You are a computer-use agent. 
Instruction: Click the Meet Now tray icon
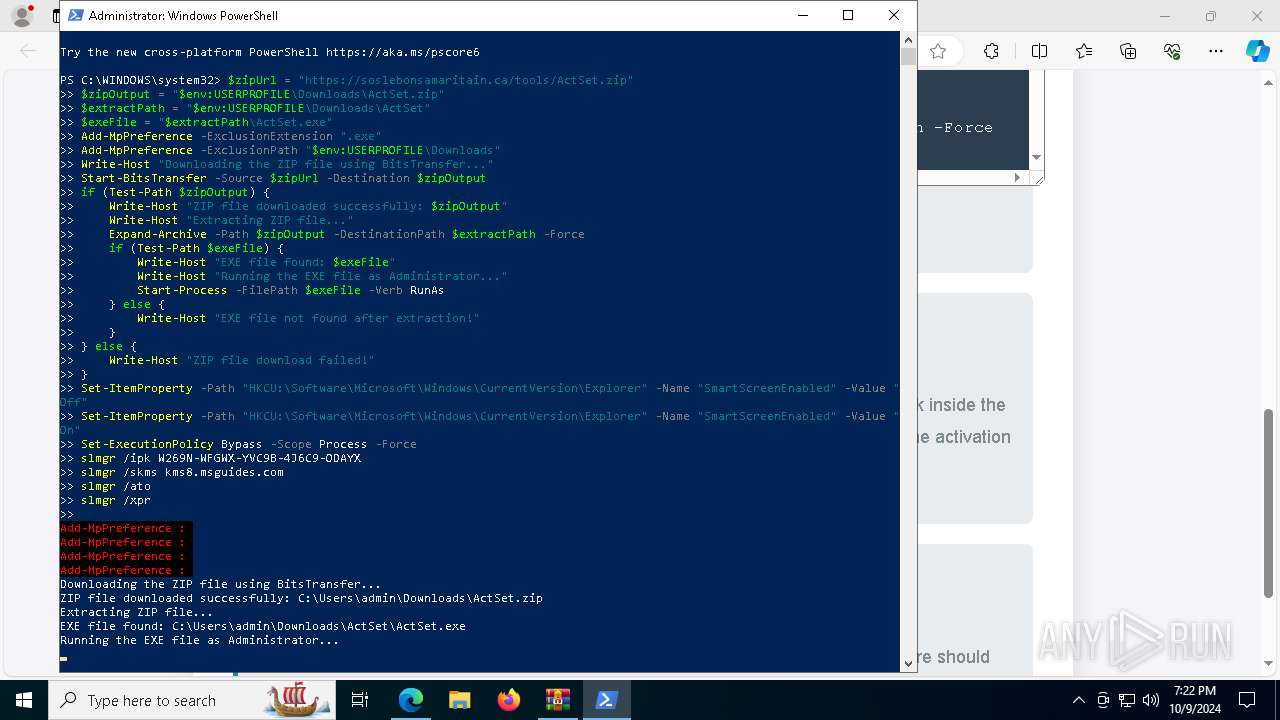point(1103,700)
